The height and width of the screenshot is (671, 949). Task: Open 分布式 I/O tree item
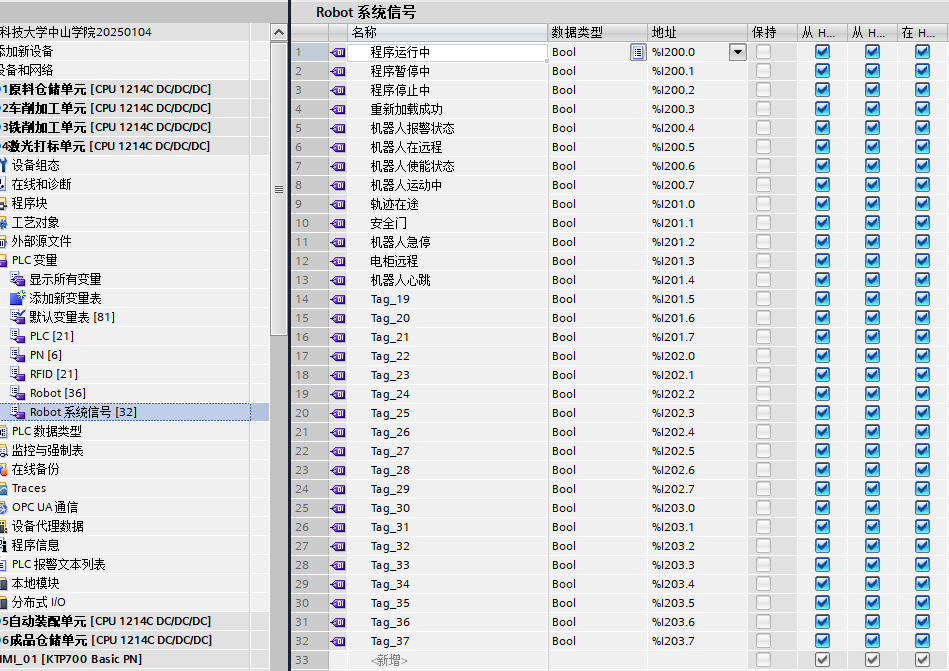tap(38, 602)
